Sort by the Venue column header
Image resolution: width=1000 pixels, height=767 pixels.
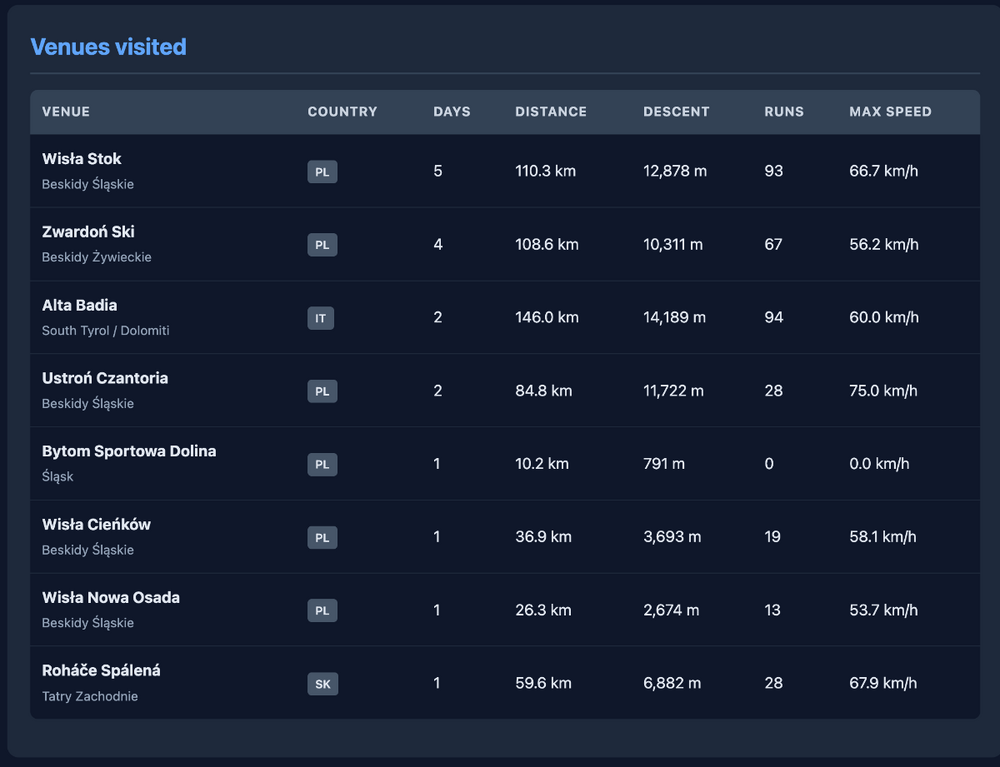[x=66, y=112]
